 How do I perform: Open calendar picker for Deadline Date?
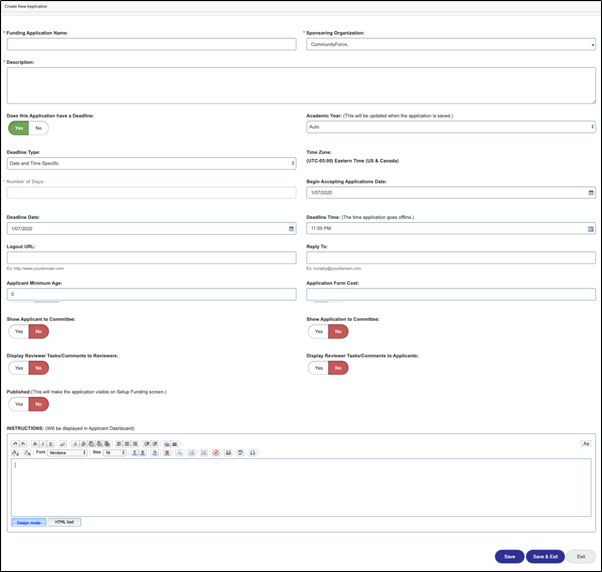(x=291, y=228)
